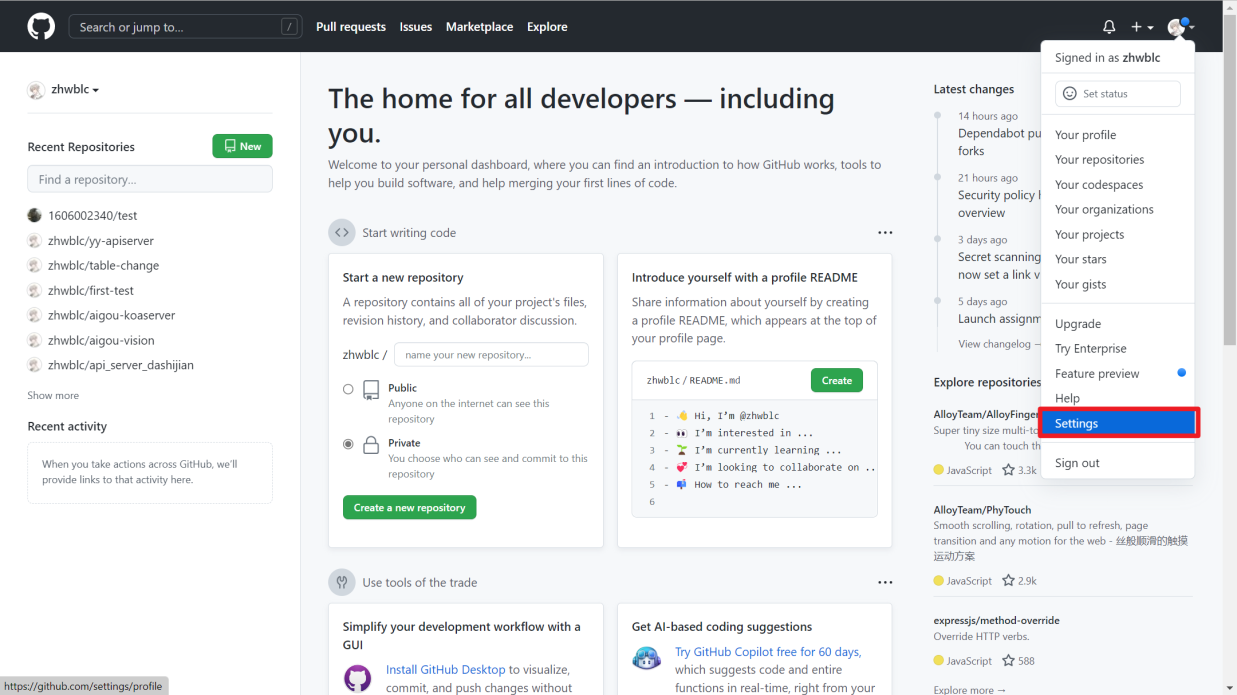
Task: Open the GitHub Octocat logo homepage
Action: [x=41, y=27]
